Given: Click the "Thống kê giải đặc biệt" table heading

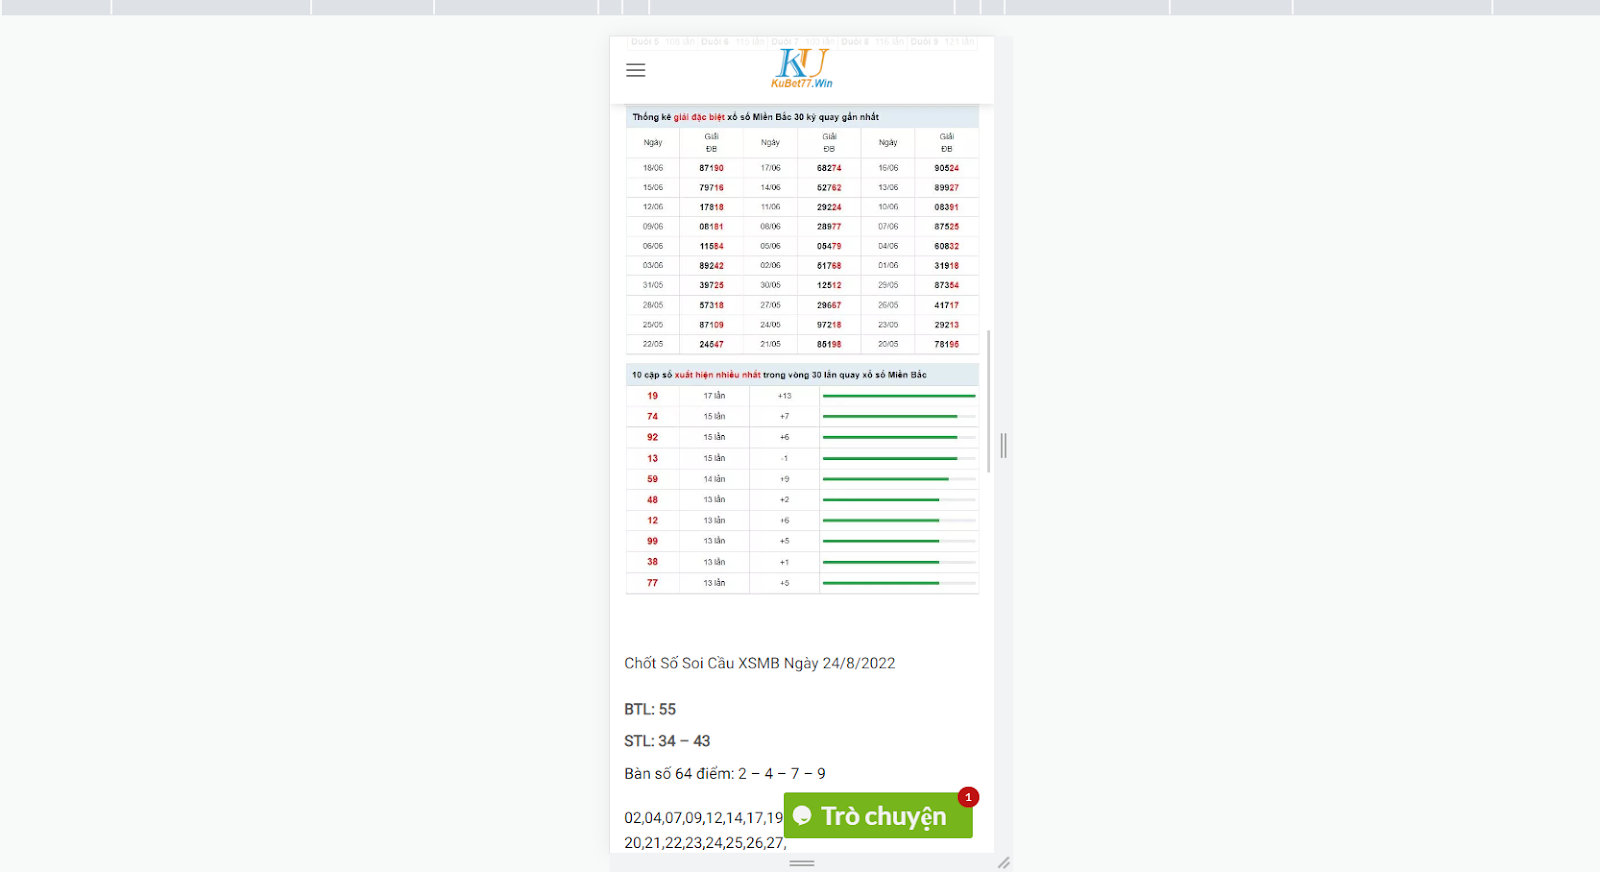Looking at the screenshot, I should [755, 117].
